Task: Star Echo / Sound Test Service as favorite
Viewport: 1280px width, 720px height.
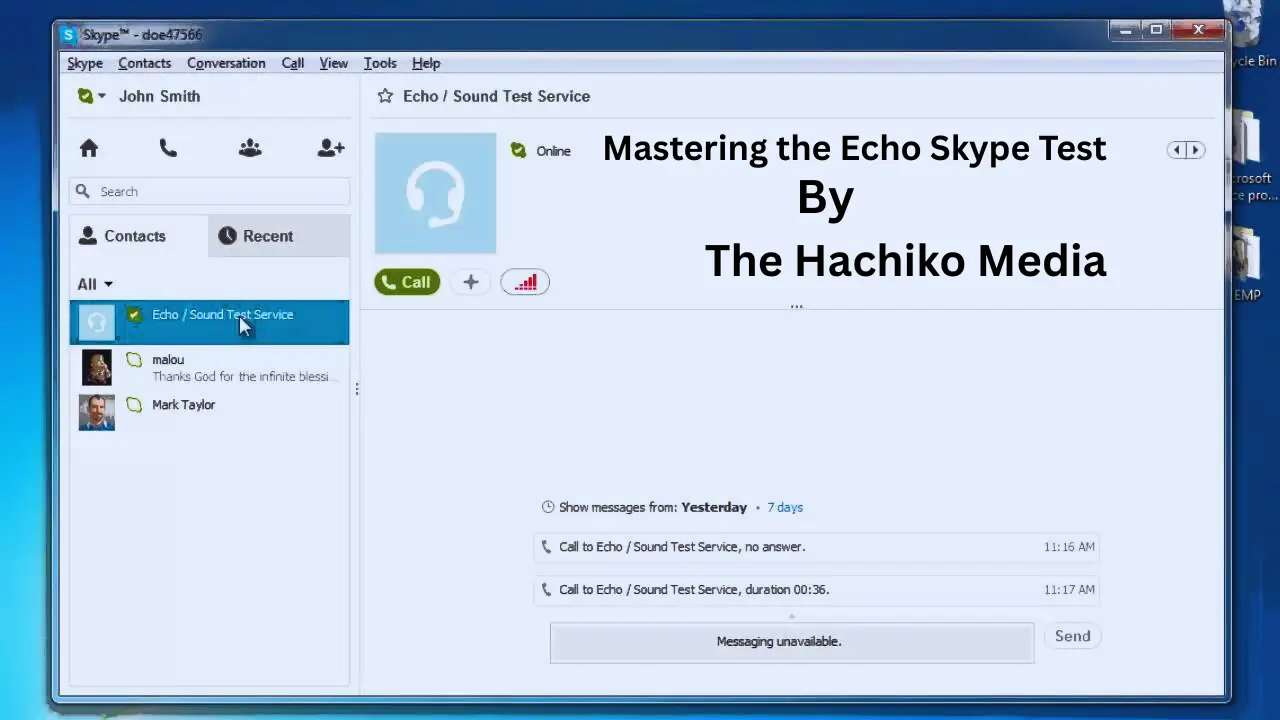Action: [x=385, y=97]
